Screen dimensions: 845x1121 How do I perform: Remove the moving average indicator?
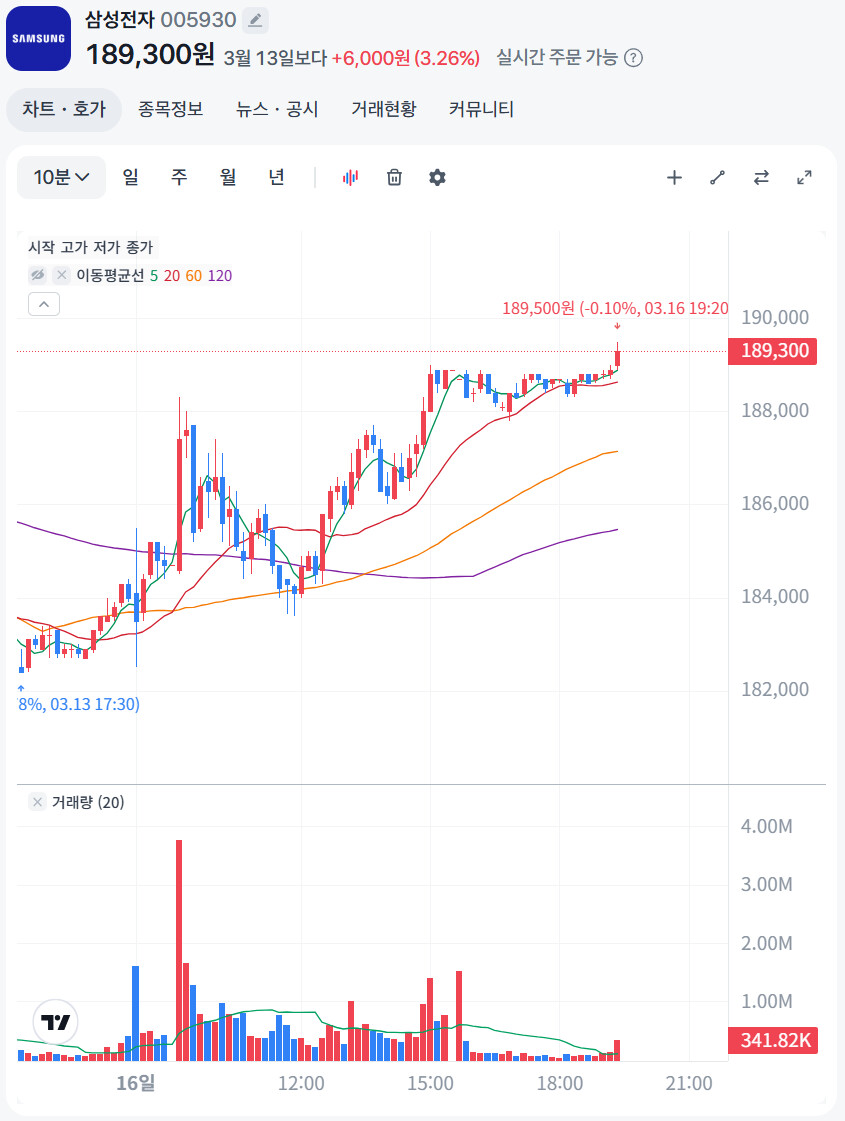[x=62, y=275]
